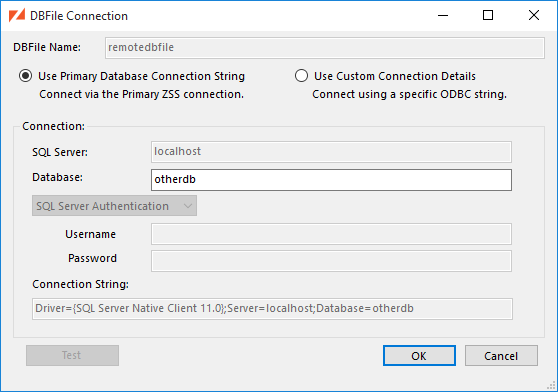Viewport: 558px width, 392px height.
Task: Click the DBFile Connection app icon
Action: coord(17,16)
